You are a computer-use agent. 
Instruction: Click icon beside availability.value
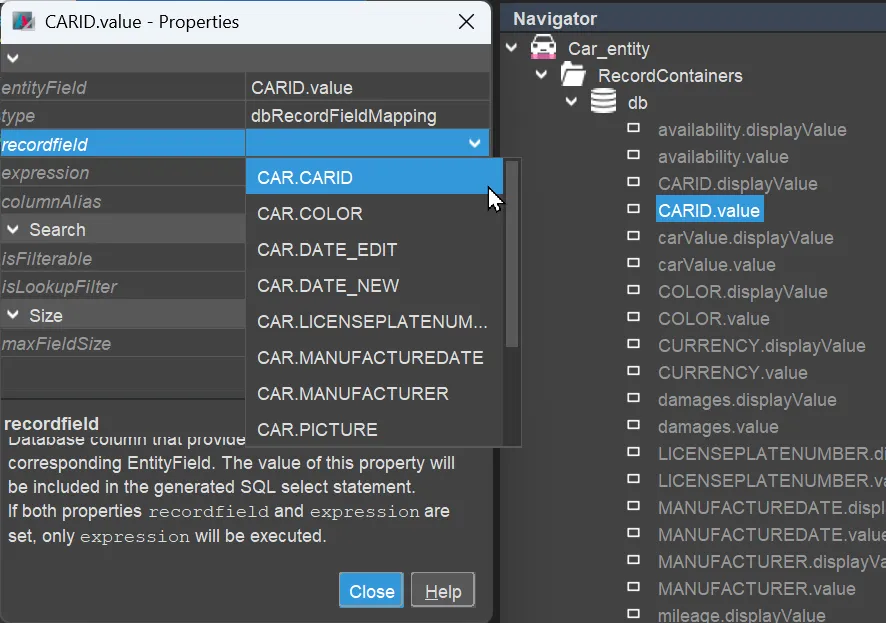click(x=633, y=155)
